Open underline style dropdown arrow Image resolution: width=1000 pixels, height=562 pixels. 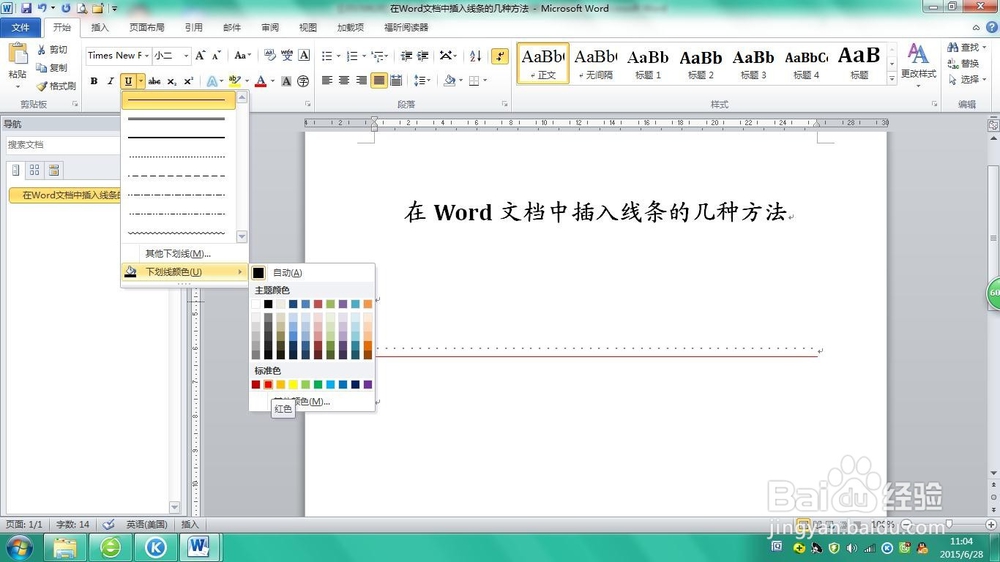point(141,81)
